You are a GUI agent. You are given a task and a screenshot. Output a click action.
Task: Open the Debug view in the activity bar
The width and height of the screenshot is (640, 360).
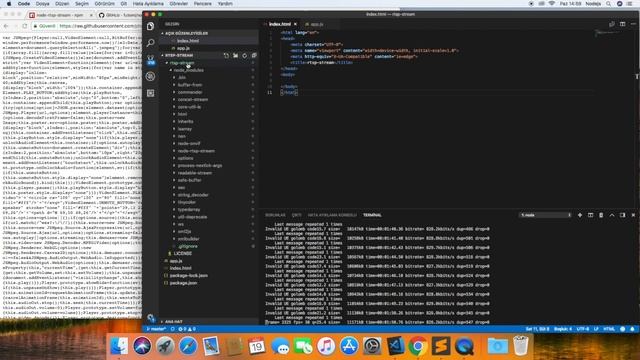151,76
